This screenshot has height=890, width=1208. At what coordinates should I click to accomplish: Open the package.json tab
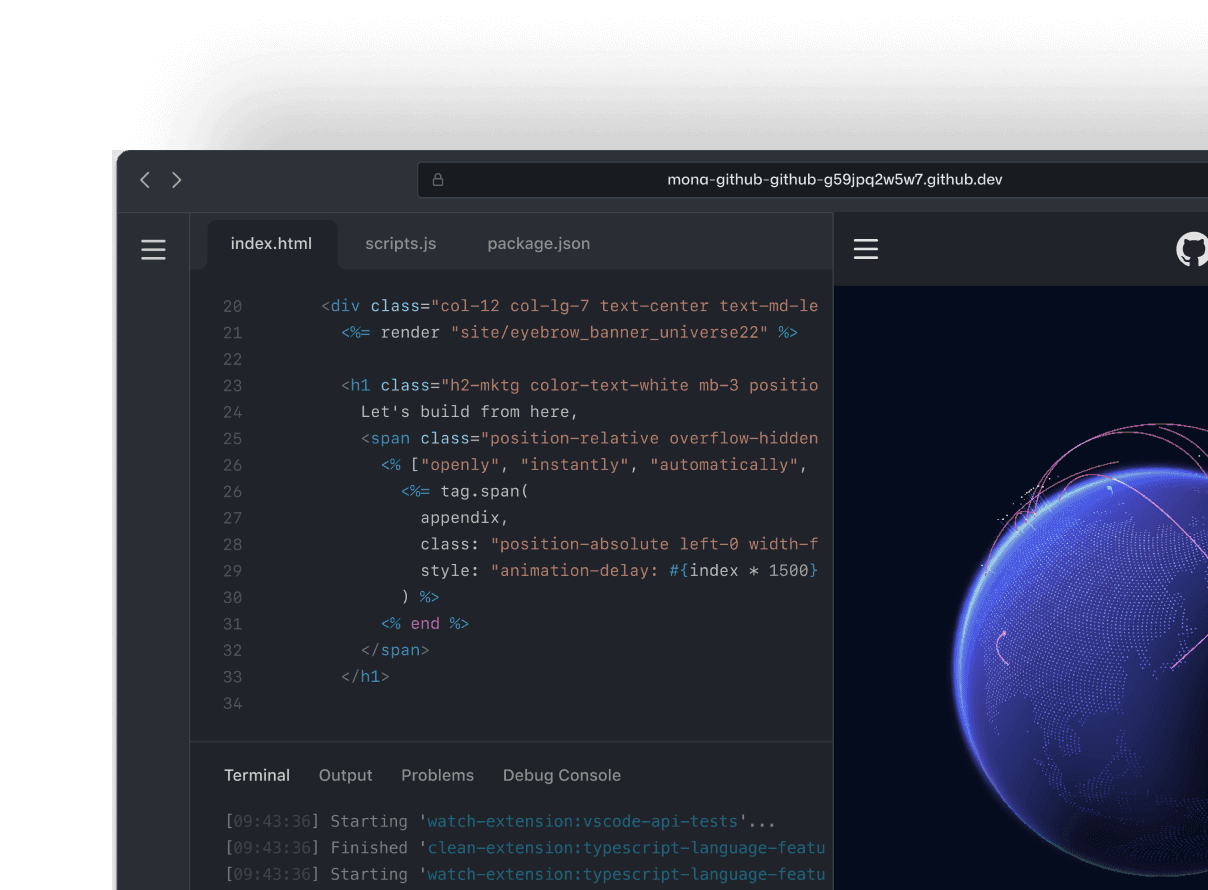tap(538, 244)
